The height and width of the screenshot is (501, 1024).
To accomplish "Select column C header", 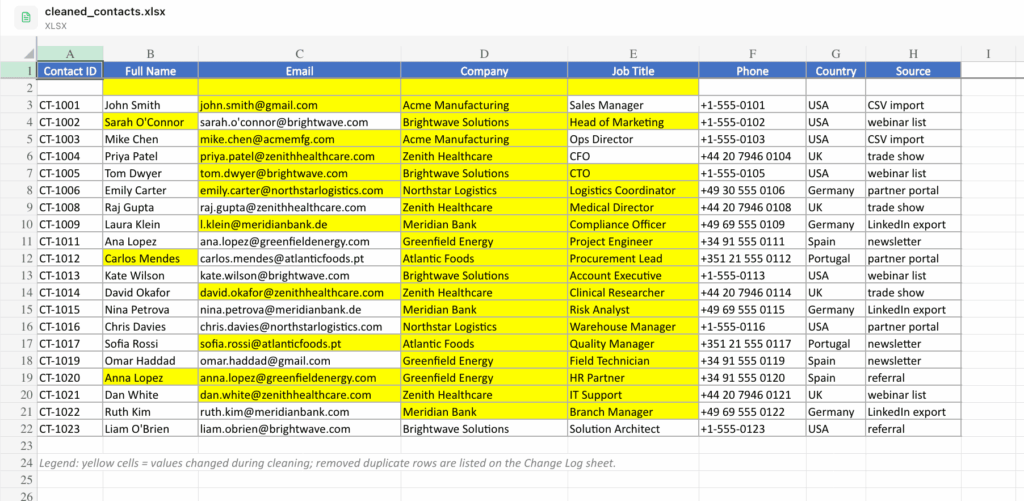I will point(300,54).
